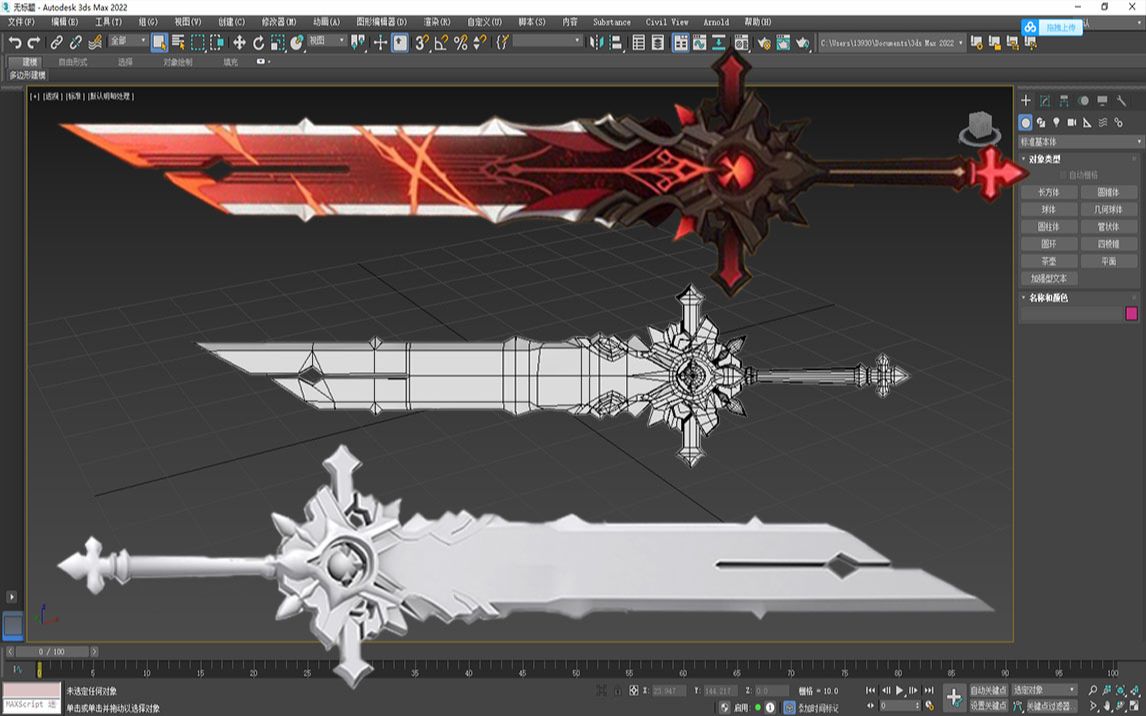1146x716 pixels.
Task: Switch to the 自由形式 ribbon tab
Action: click(x=72, y=62)
